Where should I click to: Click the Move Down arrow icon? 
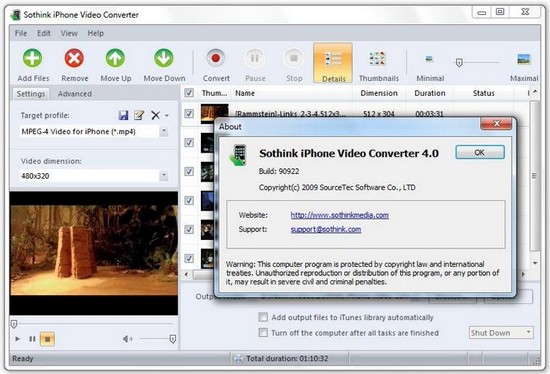pos(164,58)
